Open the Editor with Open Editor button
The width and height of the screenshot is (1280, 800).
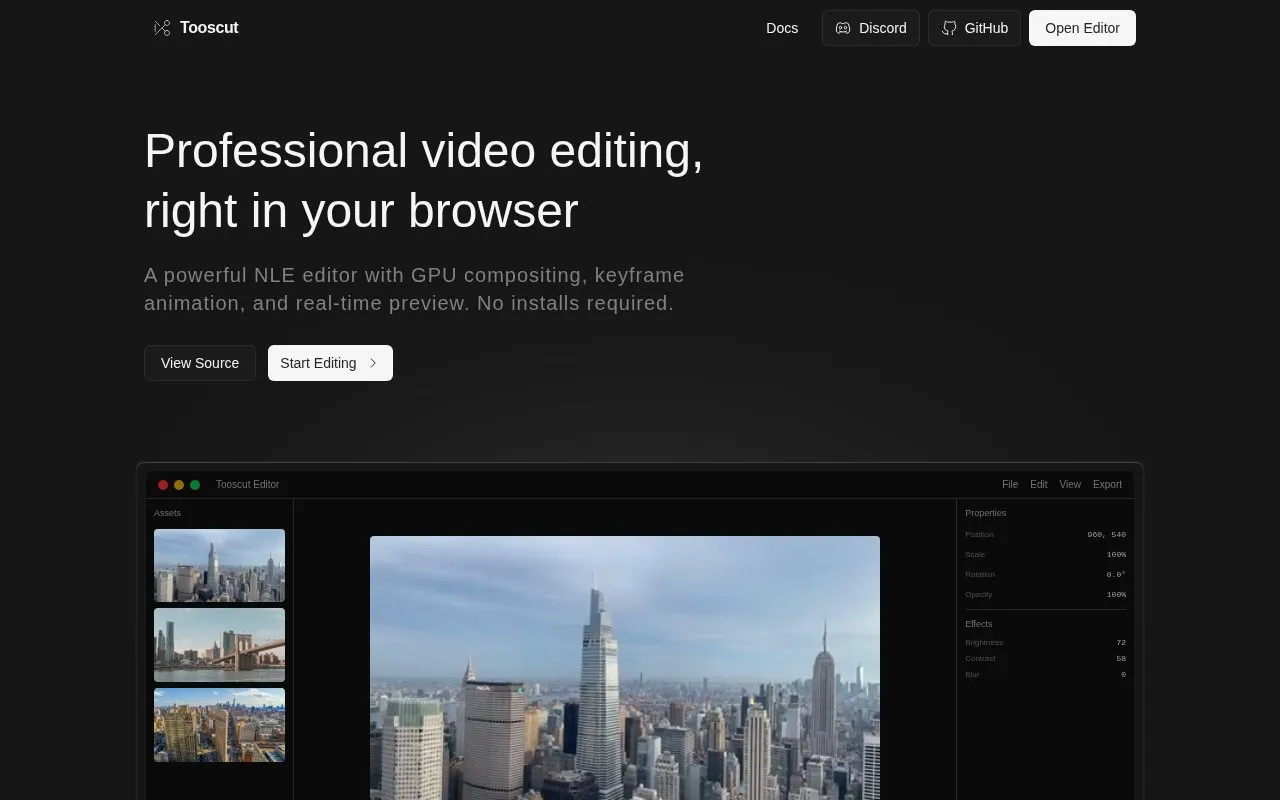1082,28
